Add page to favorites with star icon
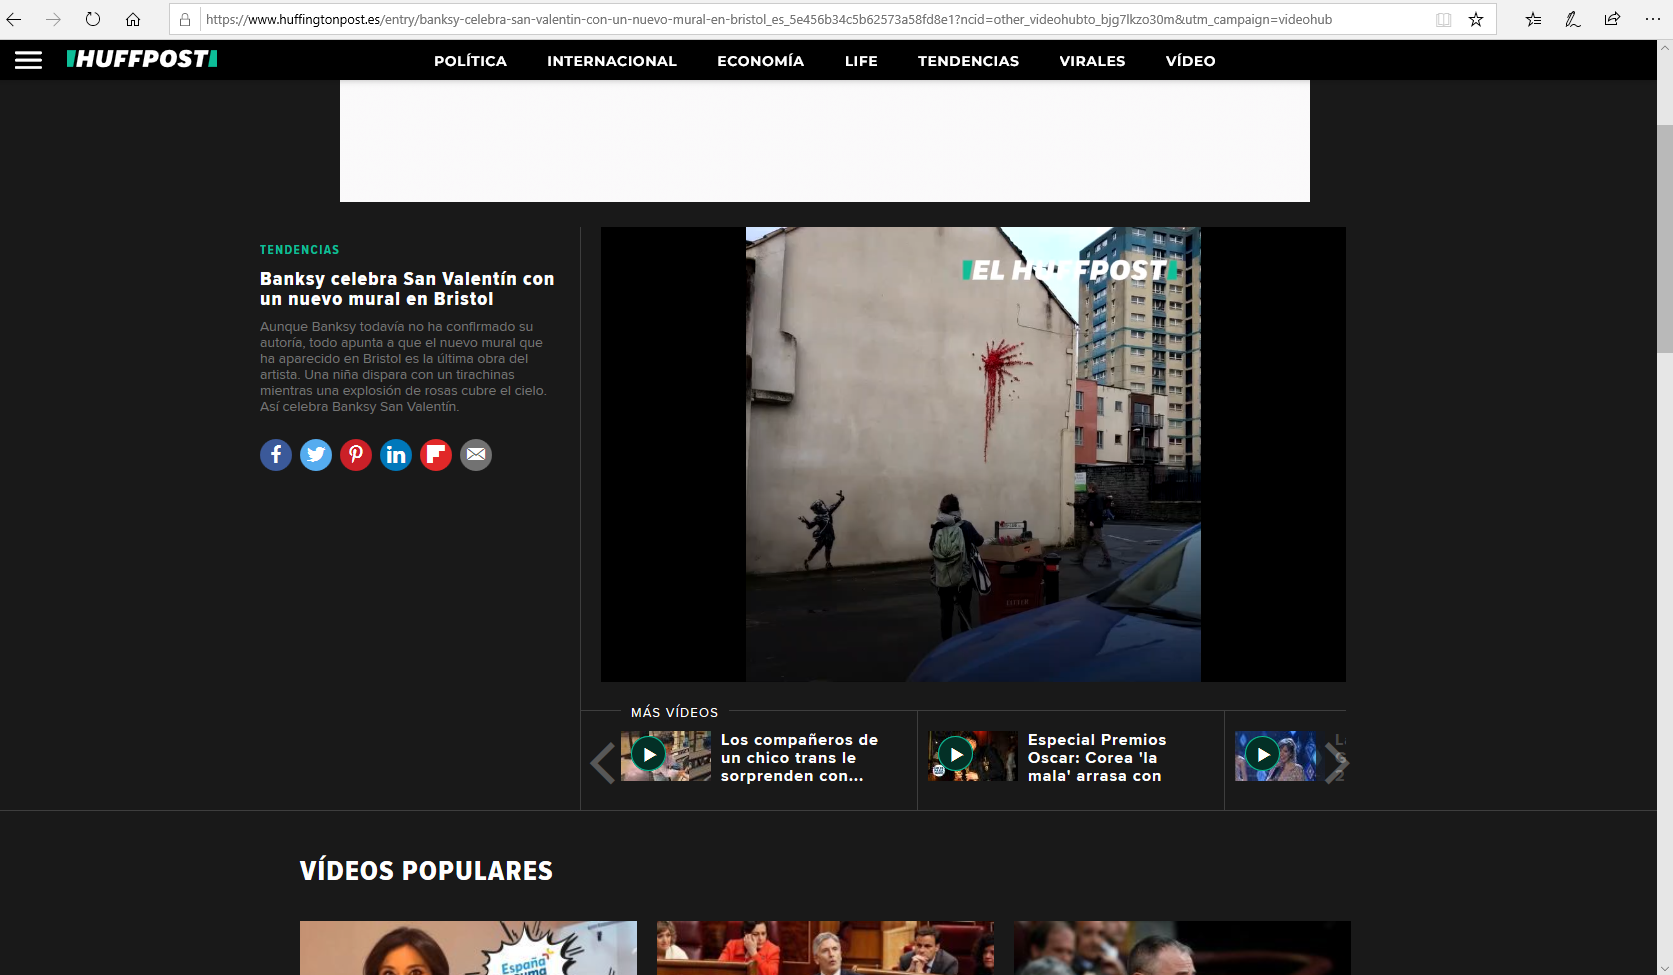 click(1475, 19)
